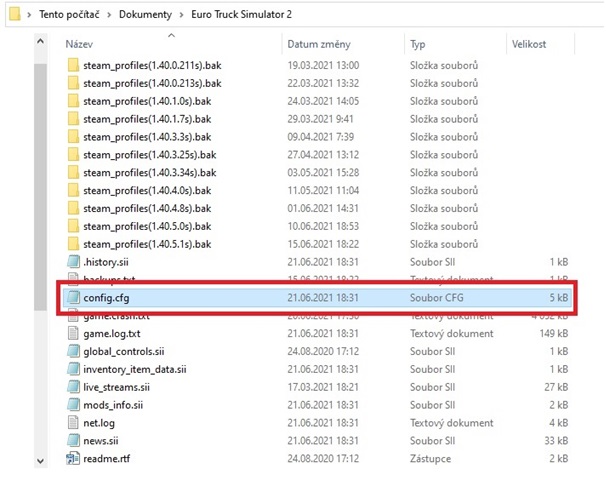This screenshot has height=482, width=606.
Task: Click date 01.06.2021 14:31 of steam_profiles(1.40.4.8s).bak
Action: tap(323, 208)
